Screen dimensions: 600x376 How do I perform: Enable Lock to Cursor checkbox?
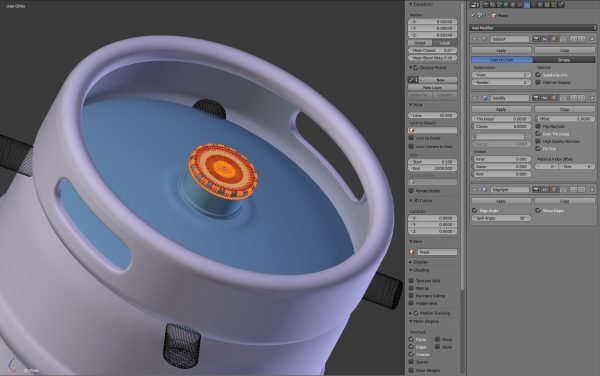coord(411,138)
